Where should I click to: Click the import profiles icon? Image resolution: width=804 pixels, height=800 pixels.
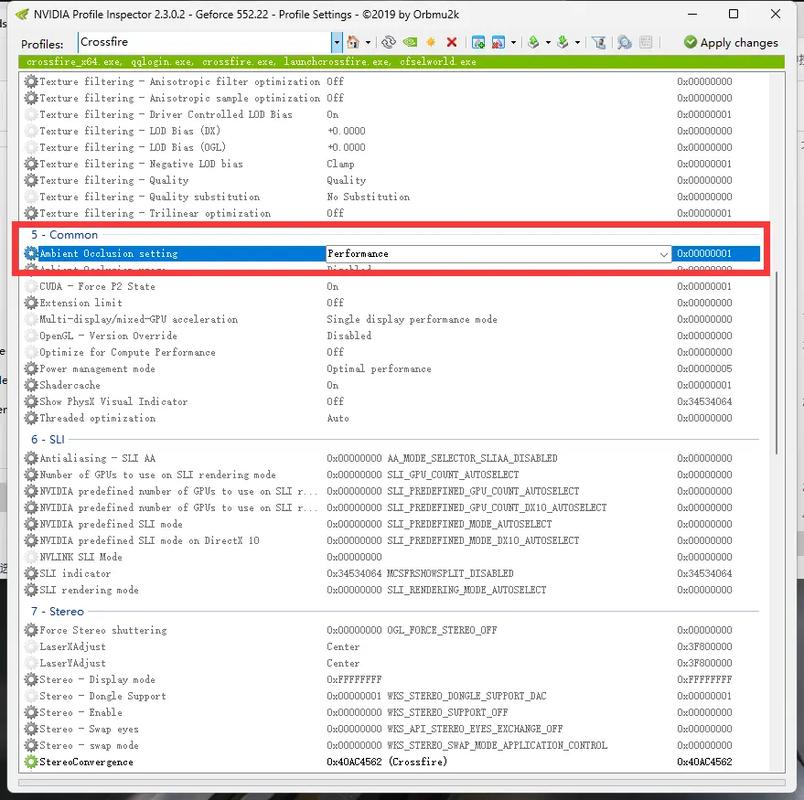(x=564, y=42)
